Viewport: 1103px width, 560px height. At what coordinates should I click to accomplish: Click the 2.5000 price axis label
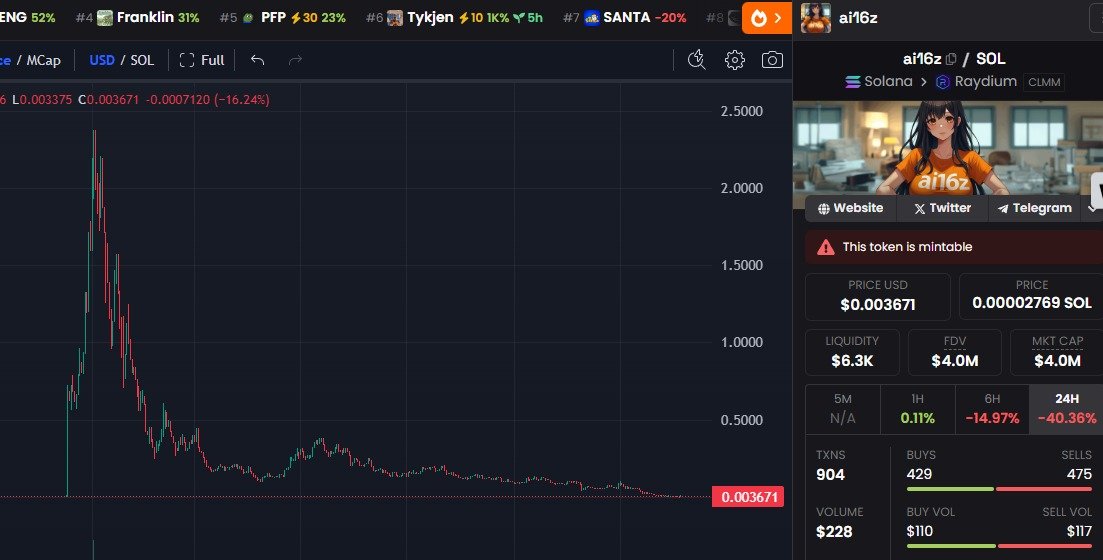[x=741, y=111]
